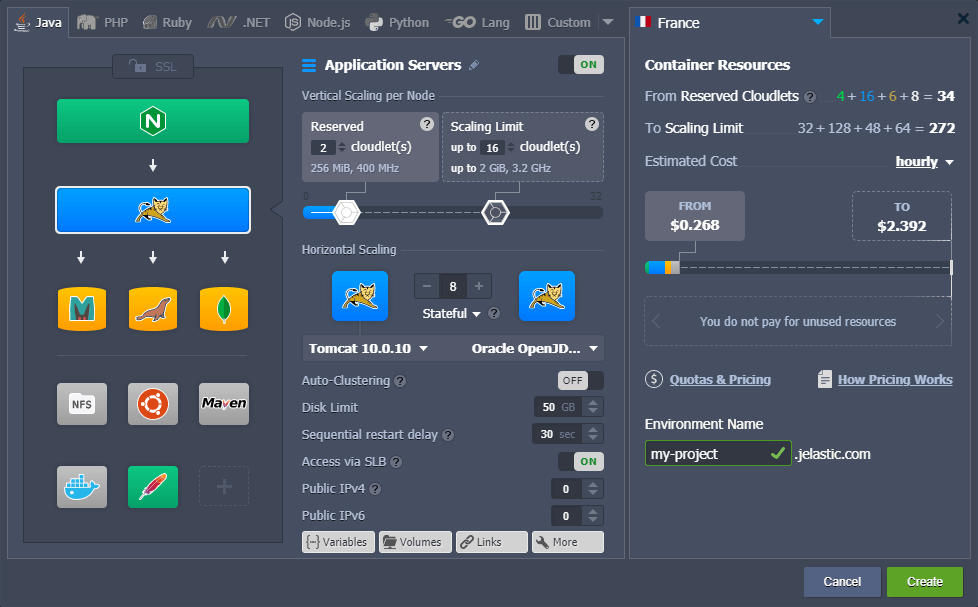Open Auto-Clustering help icon
The width and height of the screenshot is (978, 607).
point(400,381)
